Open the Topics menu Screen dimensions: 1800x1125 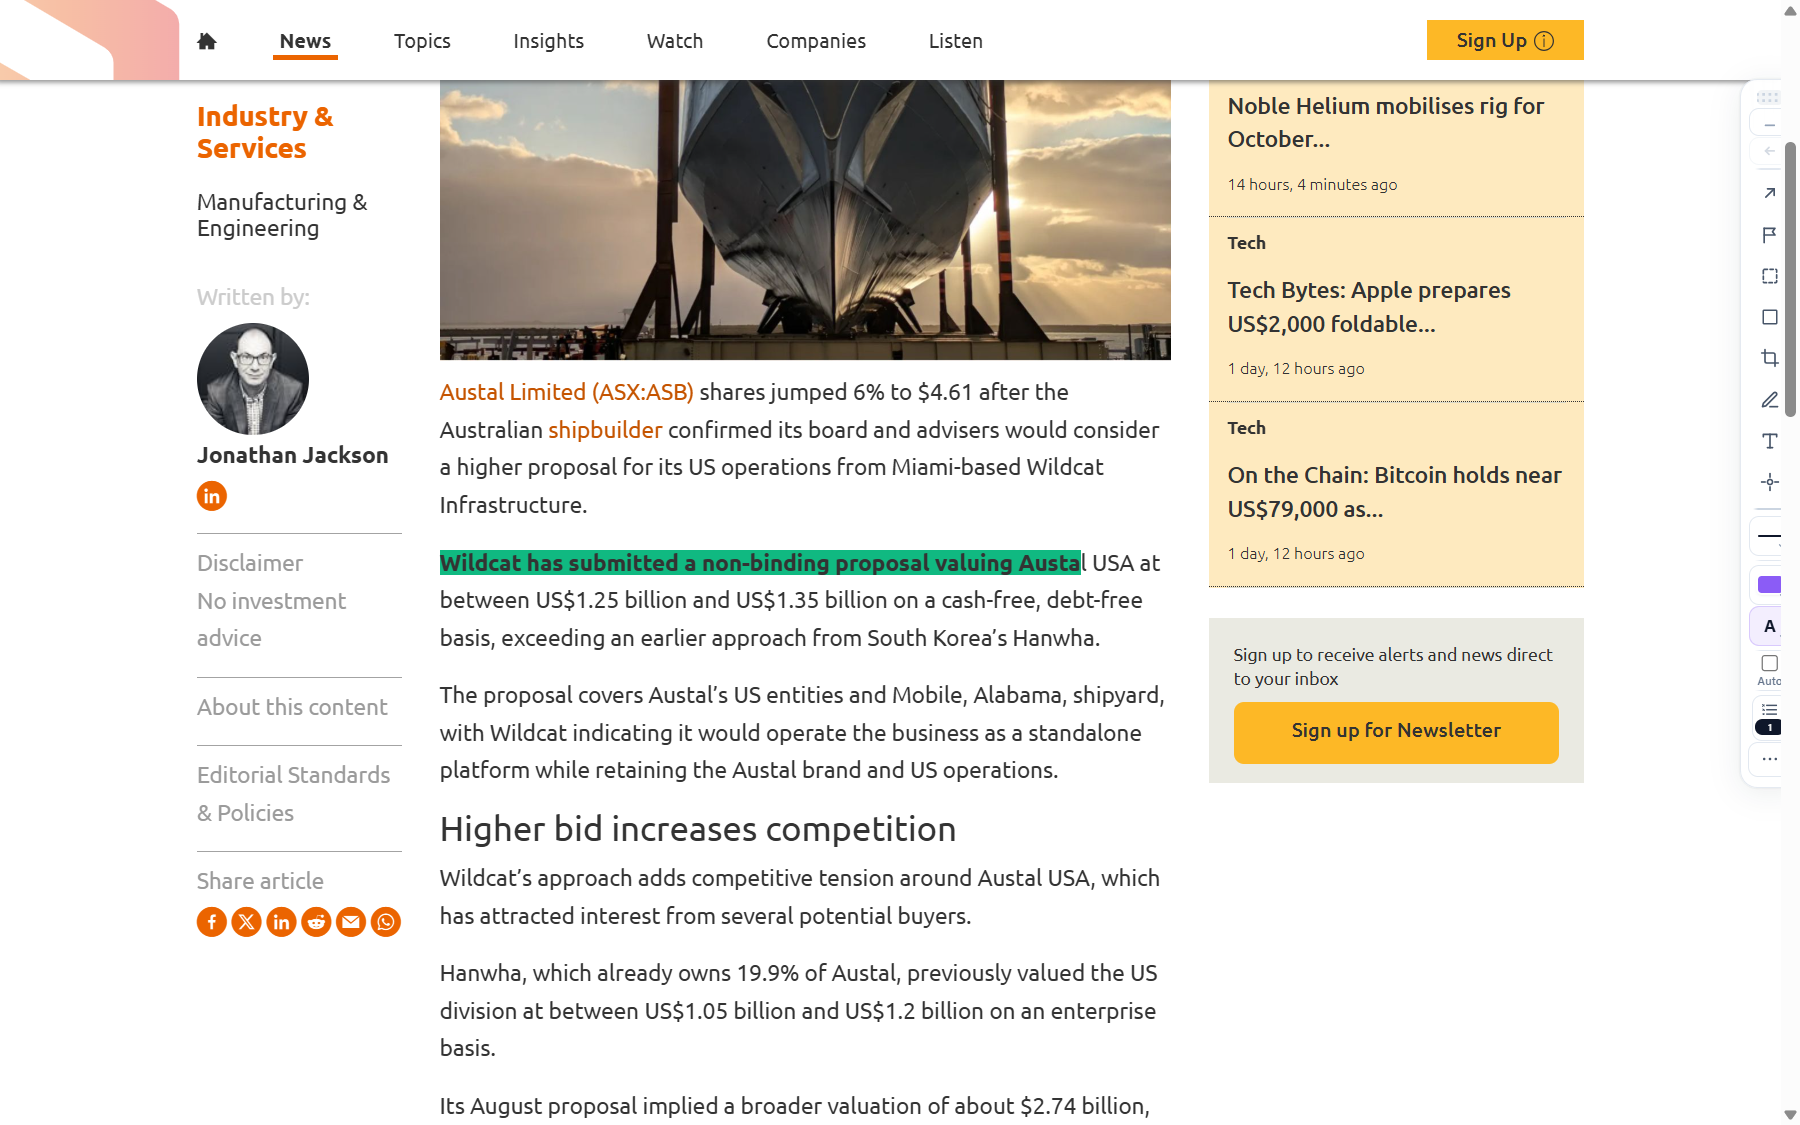point(422,41)
